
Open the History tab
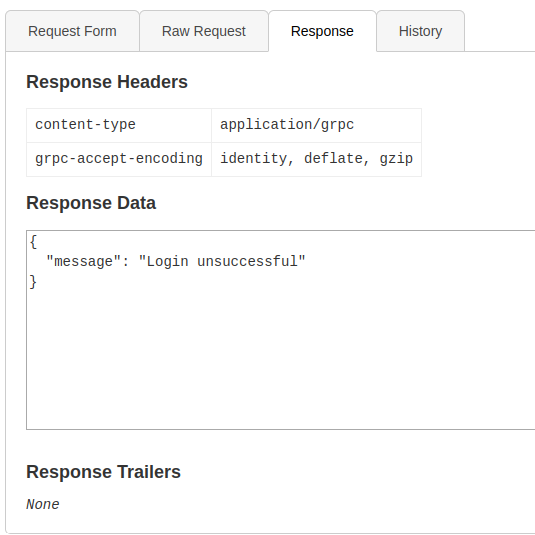click(x=420, y=31)
